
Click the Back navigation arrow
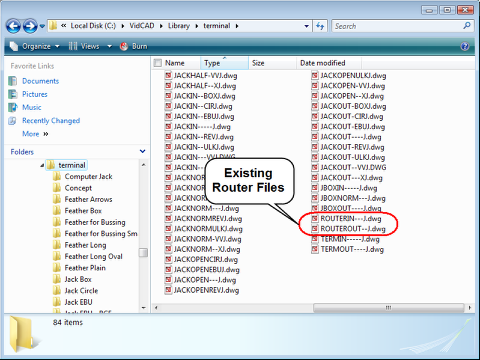click(14, 26)
